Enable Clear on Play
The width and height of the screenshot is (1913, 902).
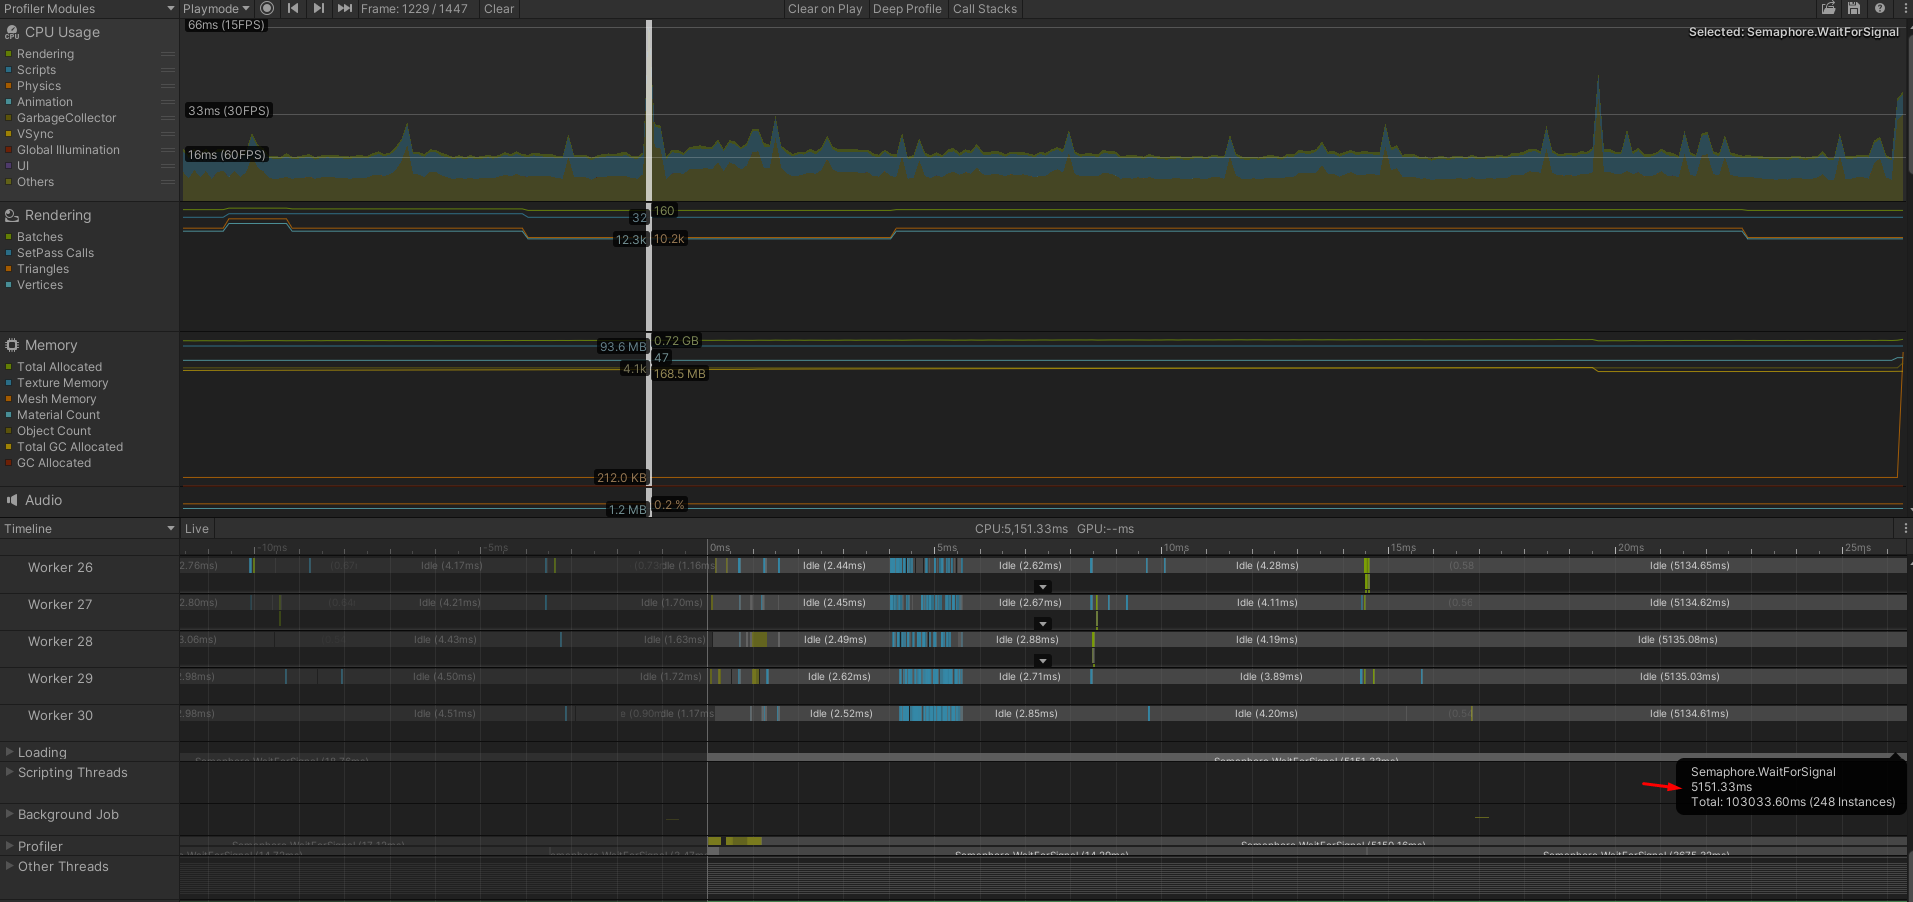click(824, 8)
